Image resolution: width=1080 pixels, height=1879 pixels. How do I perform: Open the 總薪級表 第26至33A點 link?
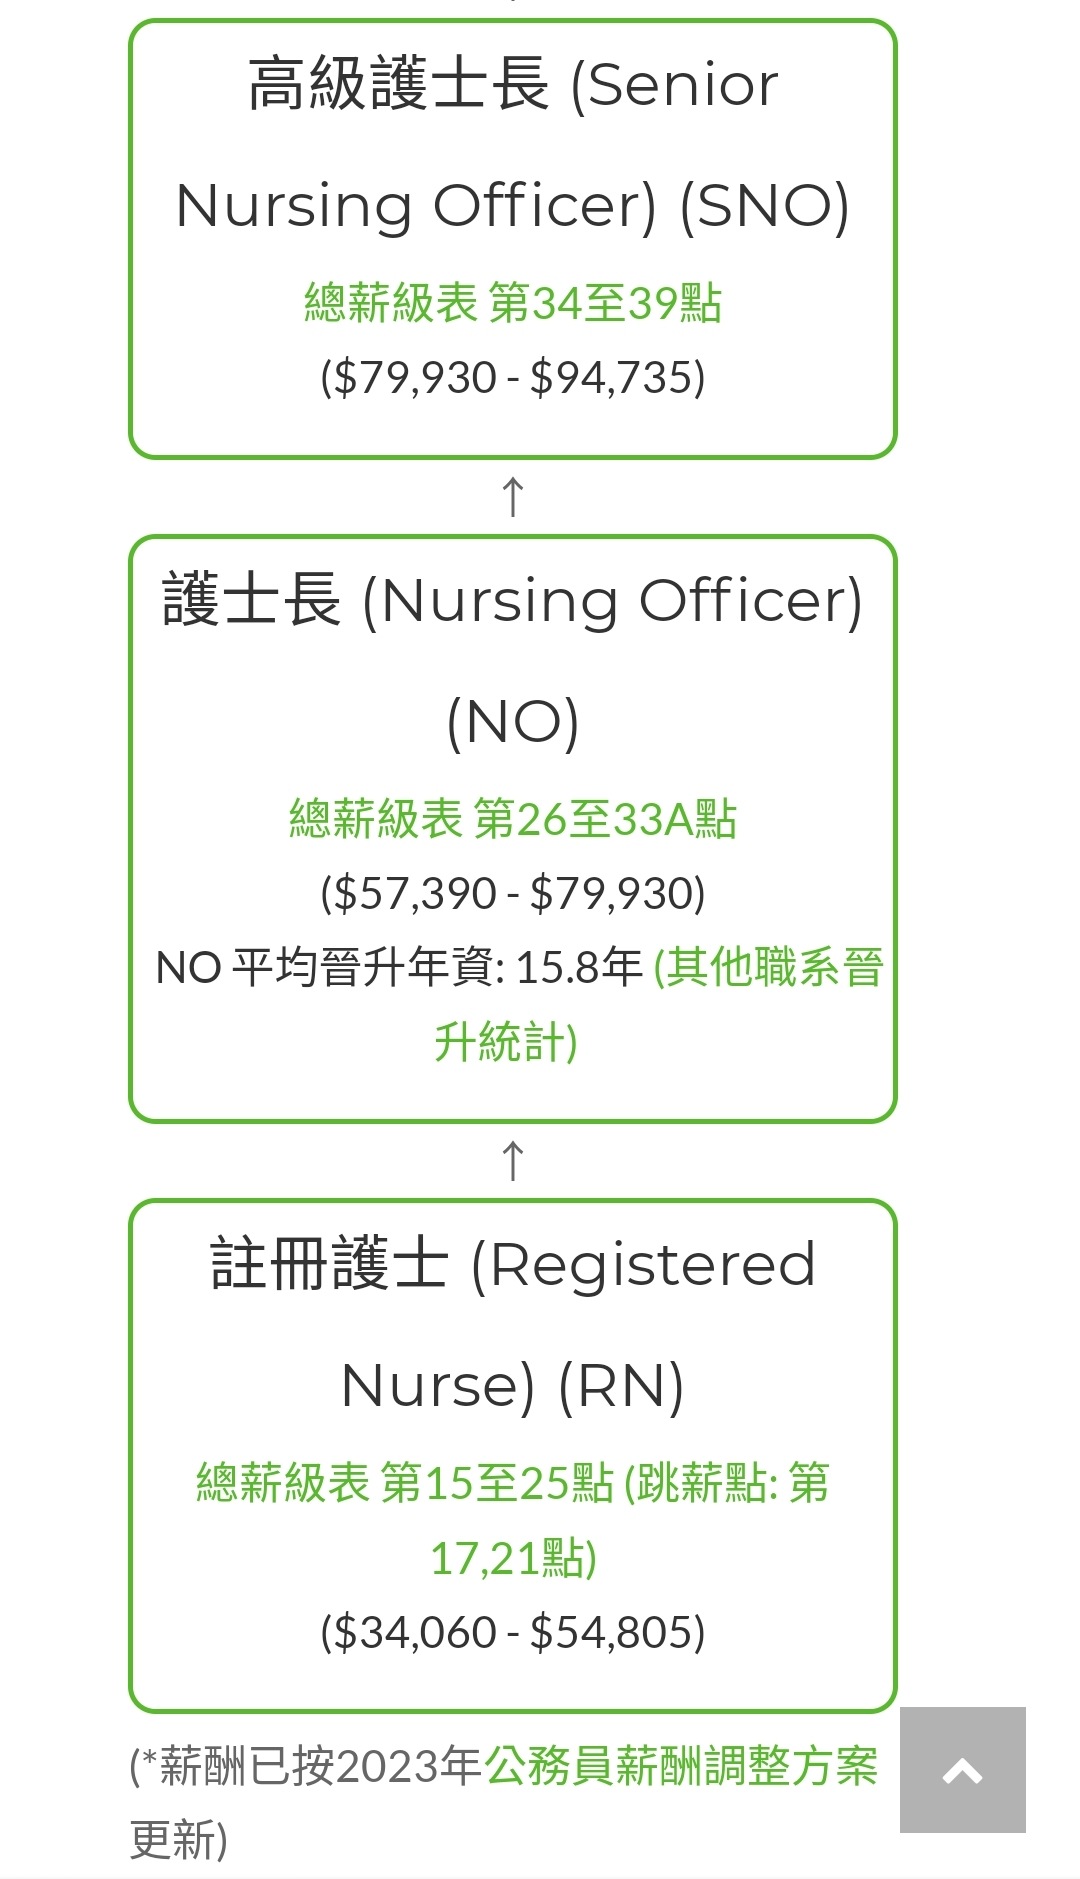click(513, 819)
